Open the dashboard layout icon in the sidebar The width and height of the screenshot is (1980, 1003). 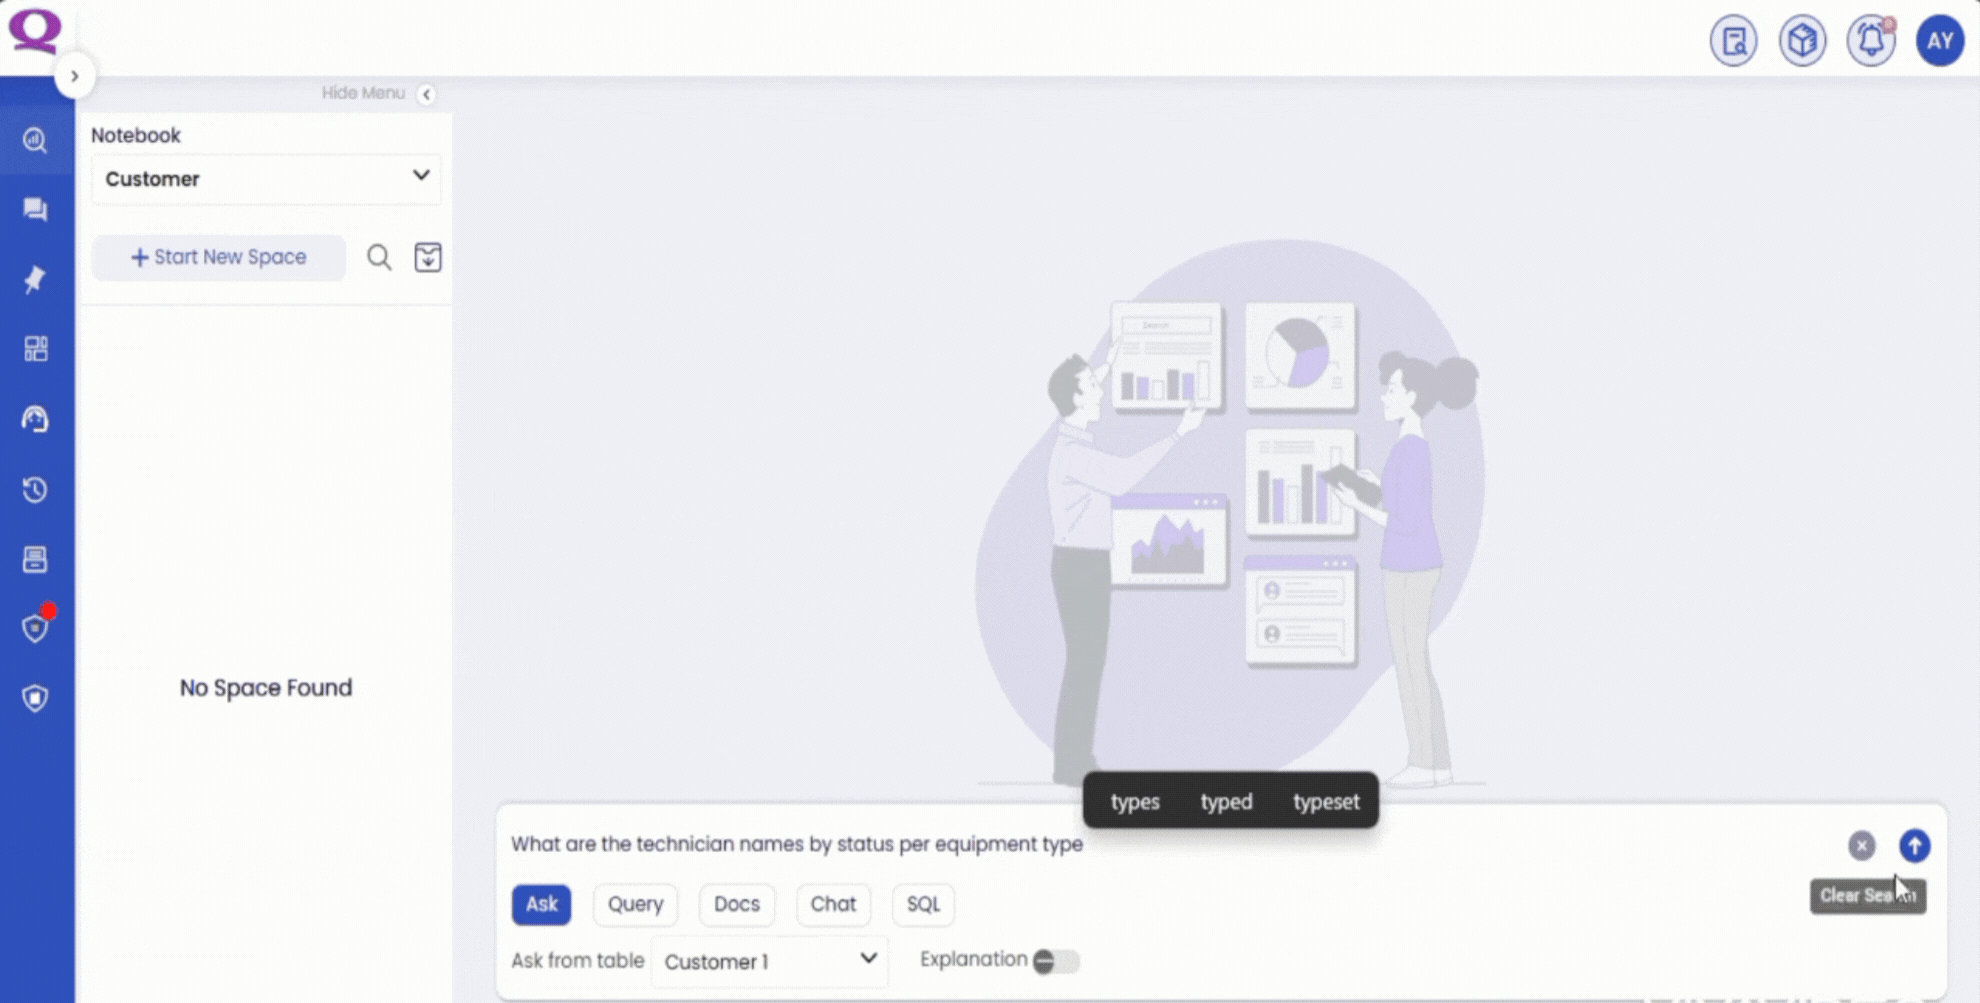pyautogui.click(x=36, y=349)
